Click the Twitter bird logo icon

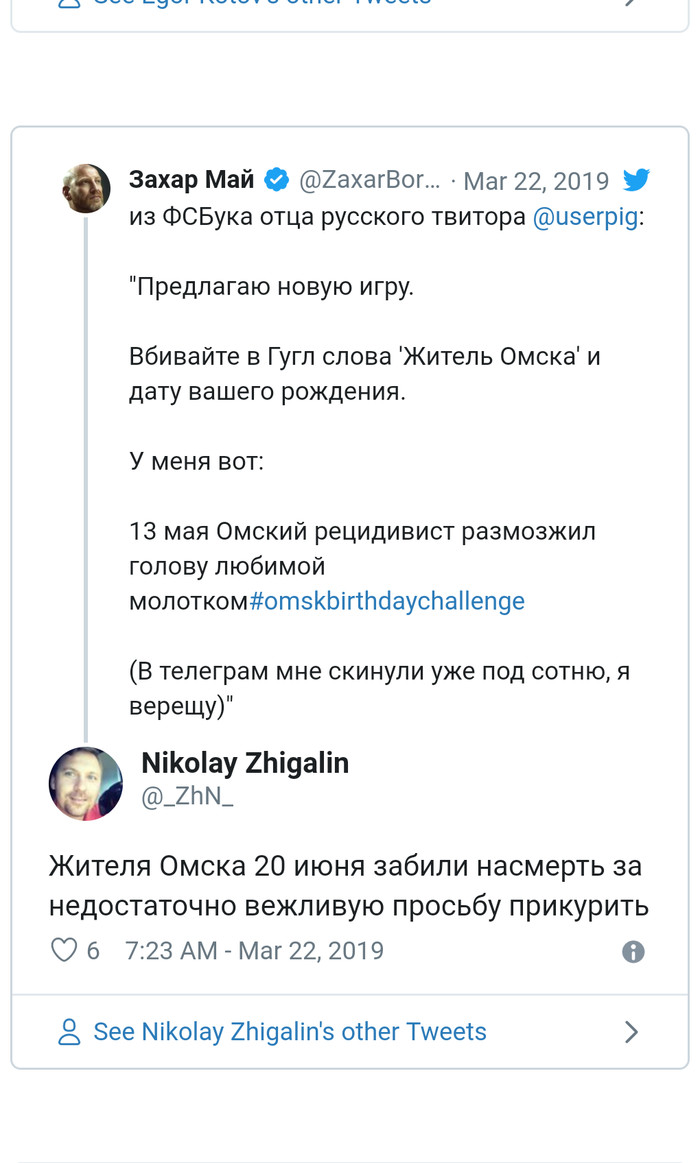tap(636, 180)
